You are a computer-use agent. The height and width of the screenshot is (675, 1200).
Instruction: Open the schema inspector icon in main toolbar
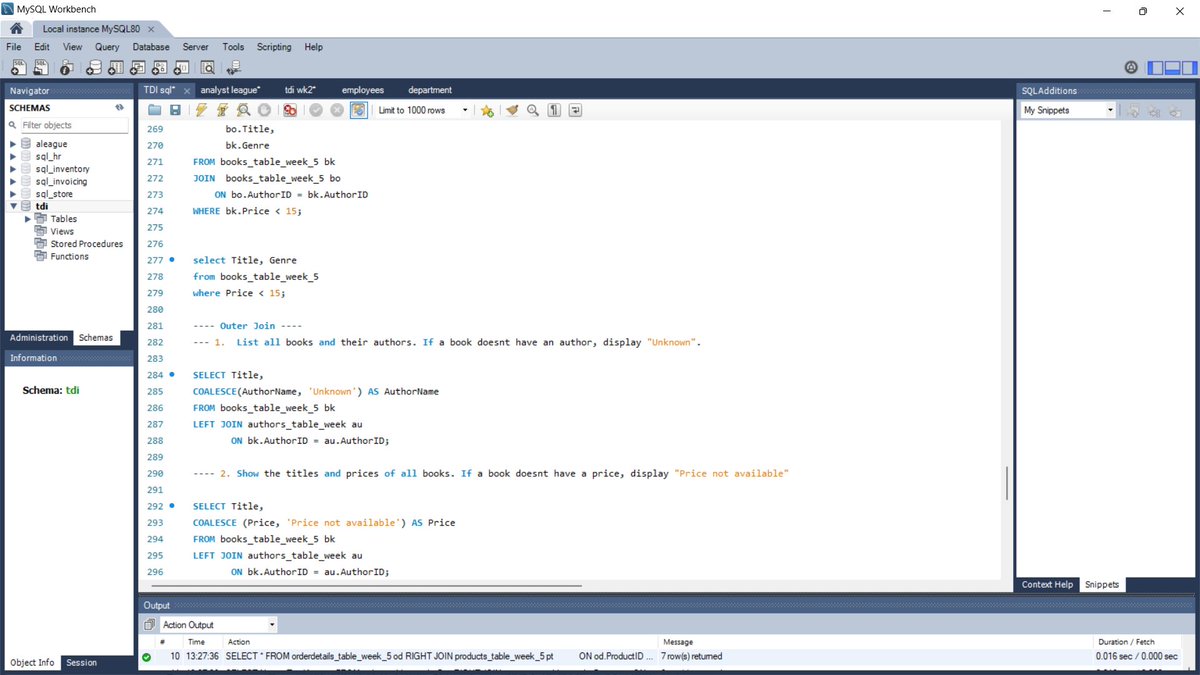point(66,68)
